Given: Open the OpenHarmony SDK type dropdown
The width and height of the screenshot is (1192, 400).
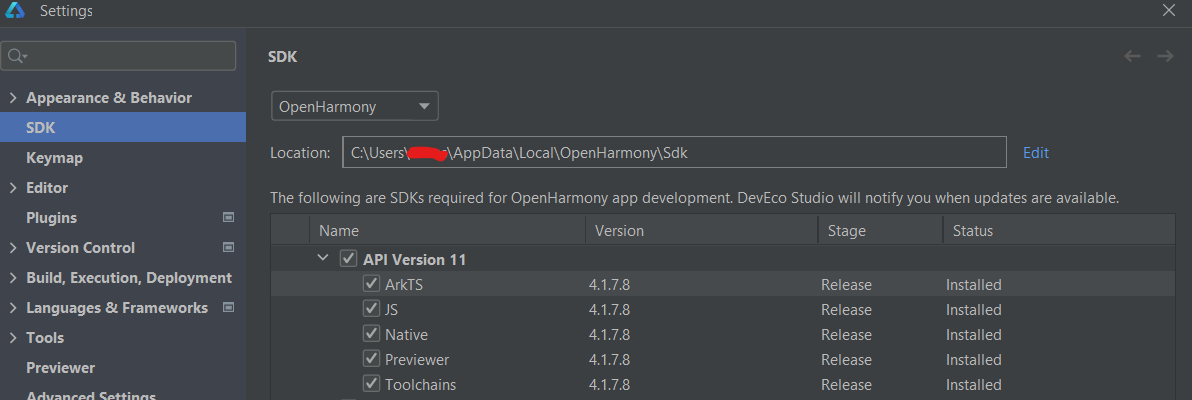Looking at the screenshot, I should (x=355, y=106).
